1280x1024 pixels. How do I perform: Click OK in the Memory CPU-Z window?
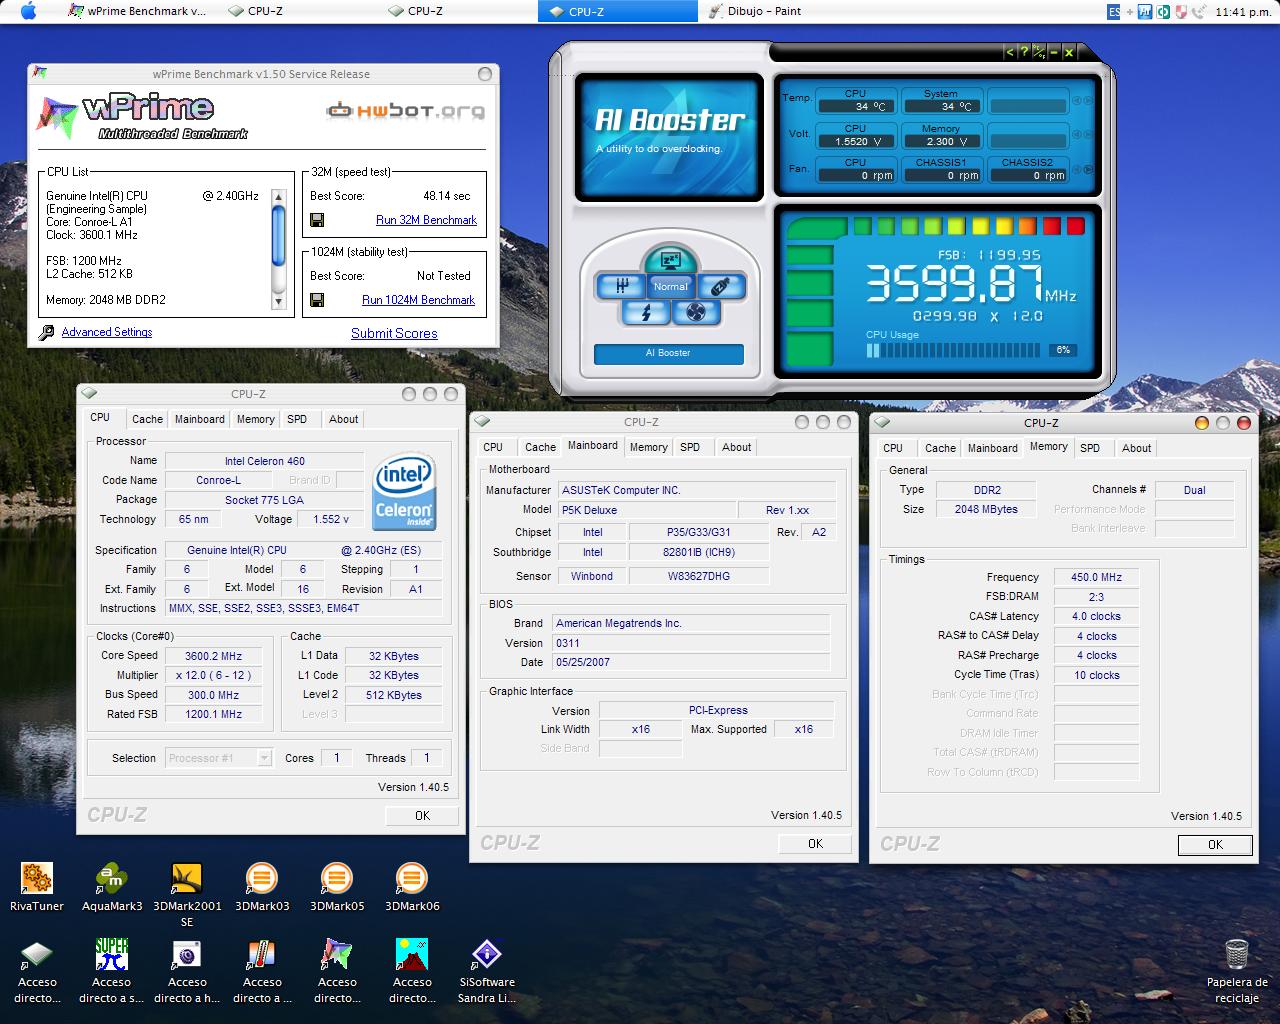coord(1215,845)
